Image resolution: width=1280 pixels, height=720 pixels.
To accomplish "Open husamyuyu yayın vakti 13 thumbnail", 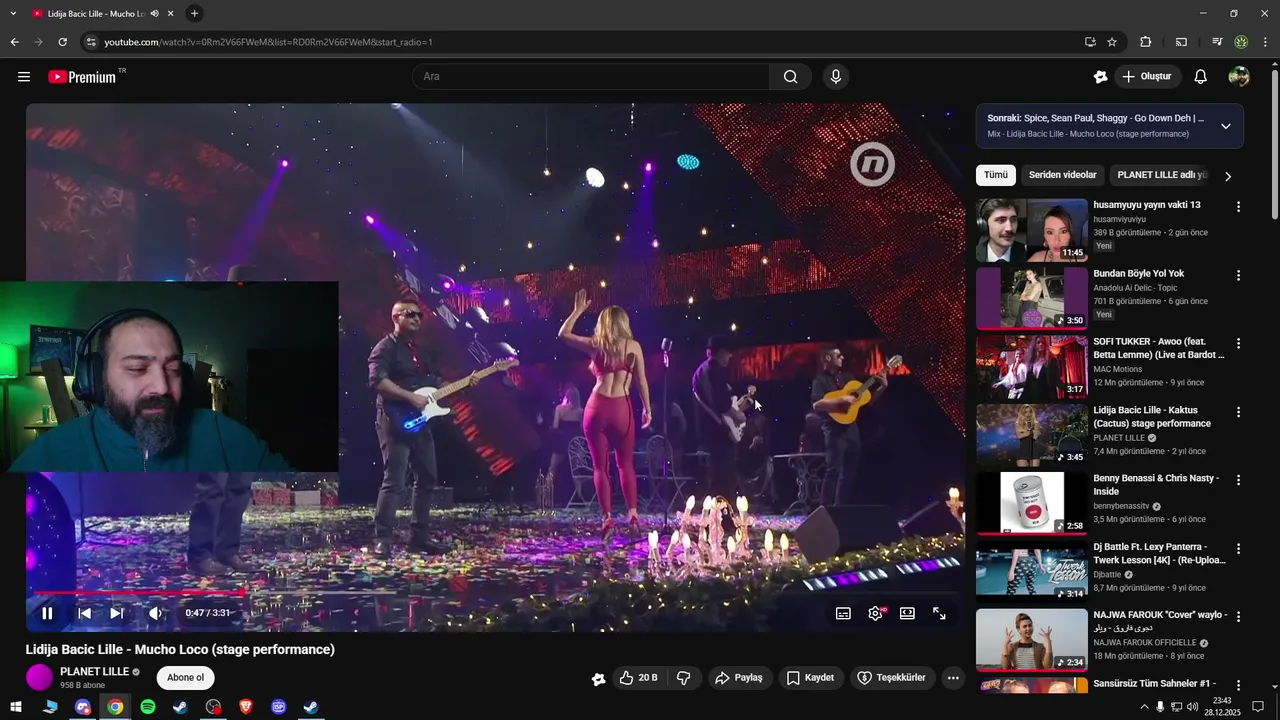I will (x=1031, y=230).
